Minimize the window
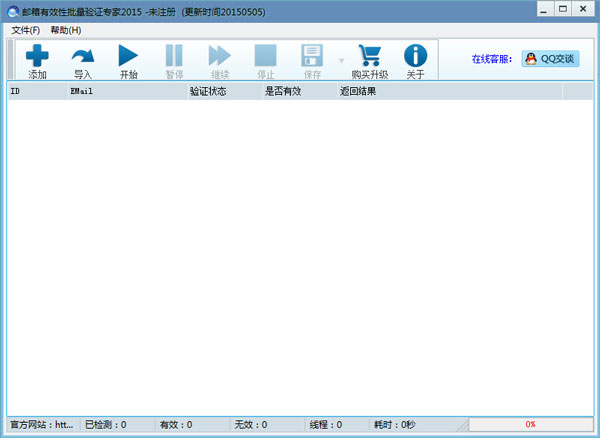This screenshot has width=600, height=438. click(544, 9)
